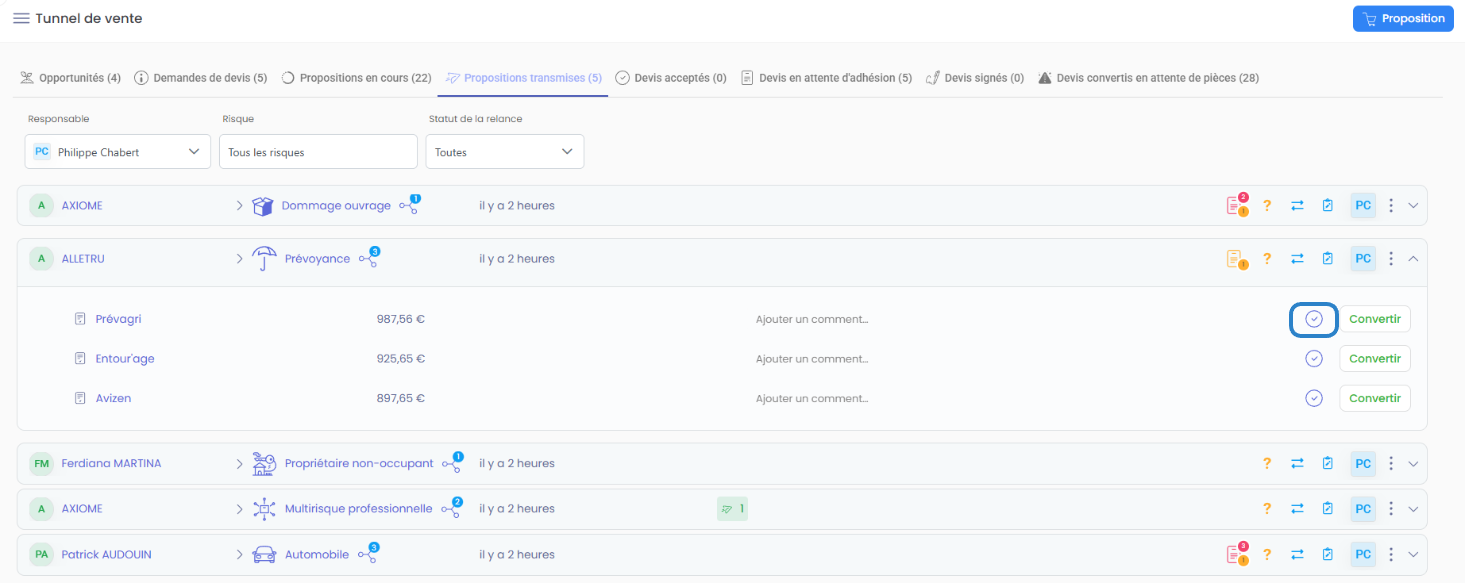
Task: Mark Prévagri quote as accepted
Action: pyautogui.click(x=1314, y=319)
